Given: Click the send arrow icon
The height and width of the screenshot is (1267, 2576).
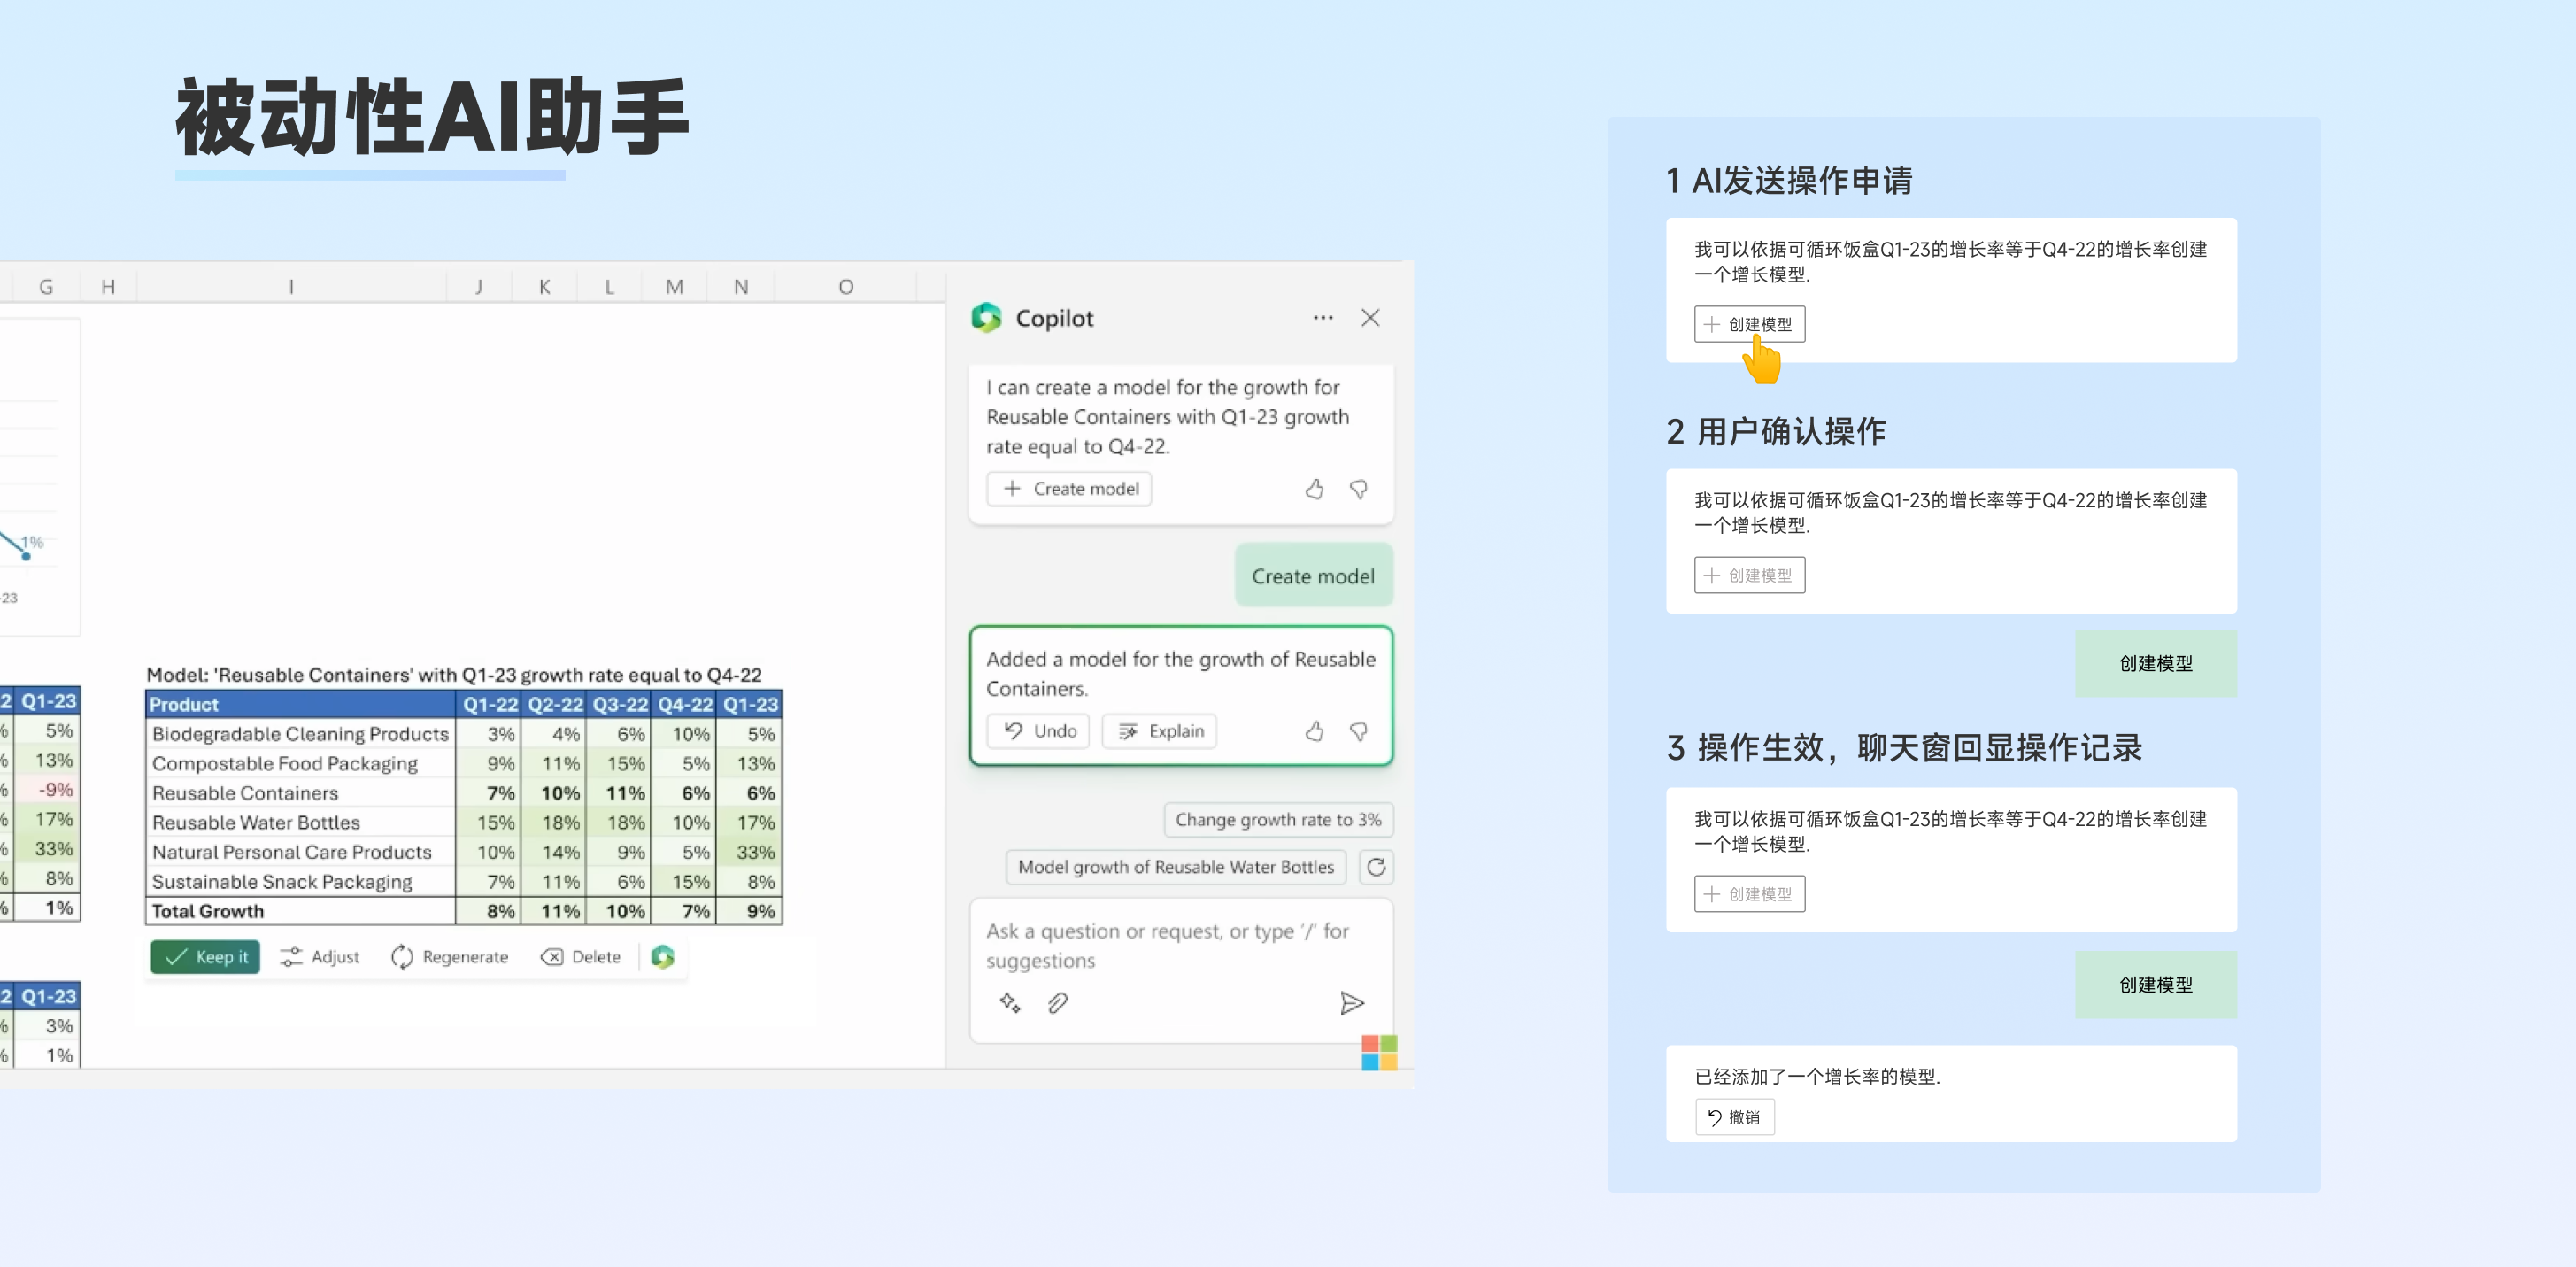Looking at the screenshot, I should tap(1351, 1003).
